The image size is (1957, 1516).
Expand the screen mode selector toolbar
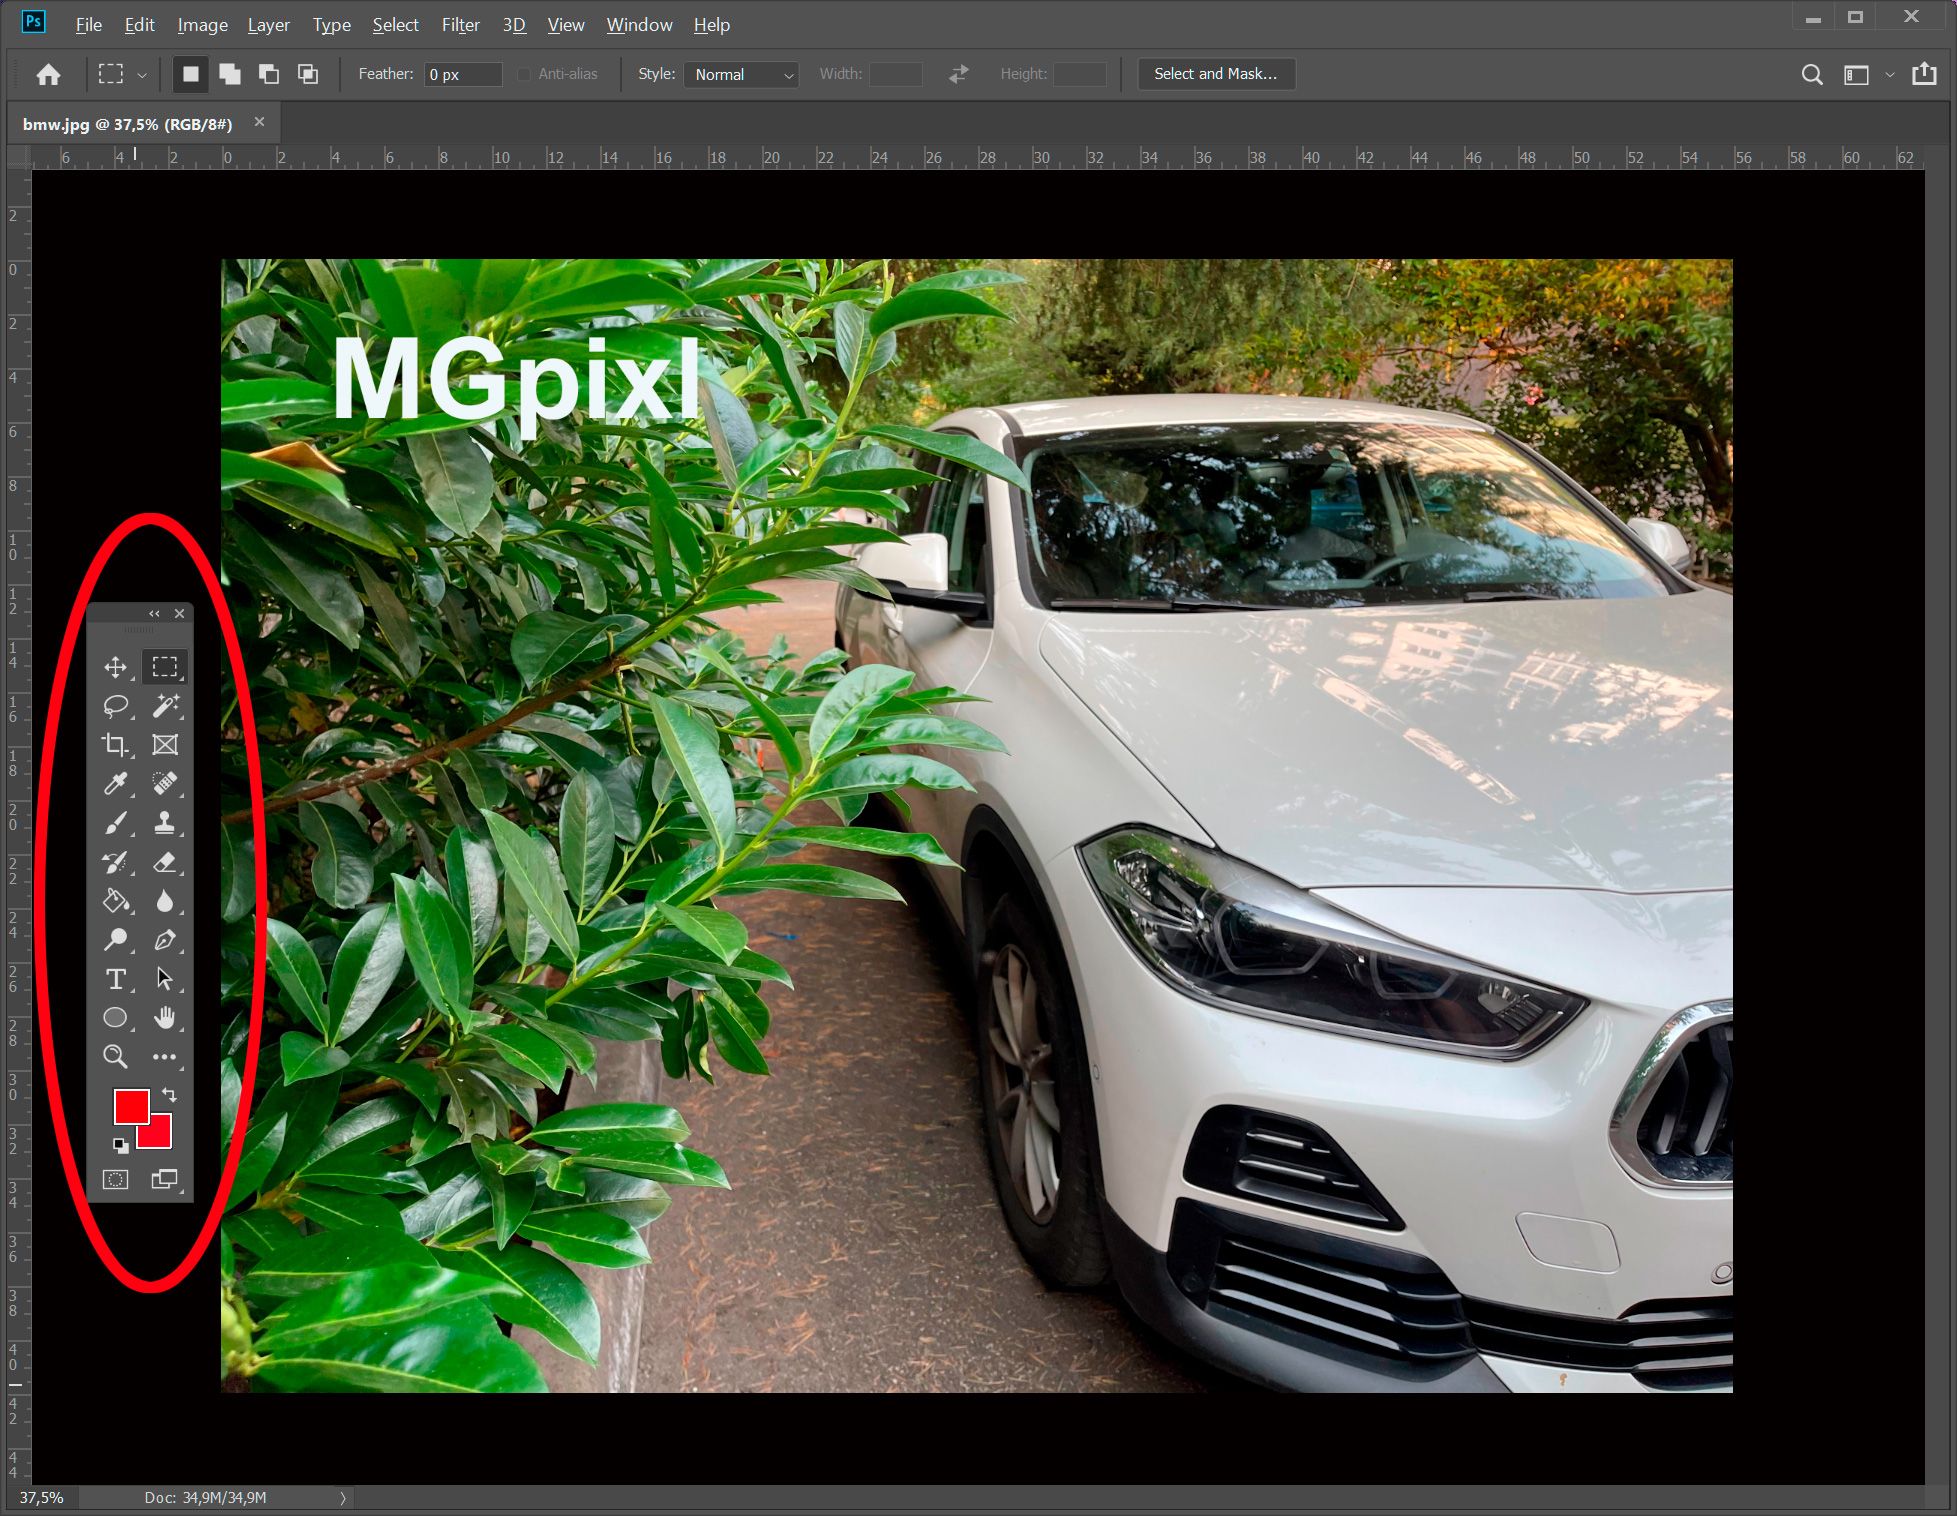pos(167,1179)
